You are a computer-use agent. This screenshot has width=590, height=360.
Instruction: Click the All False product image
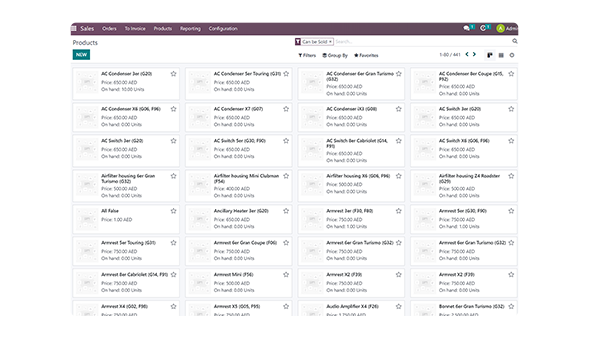click(87, 219)
